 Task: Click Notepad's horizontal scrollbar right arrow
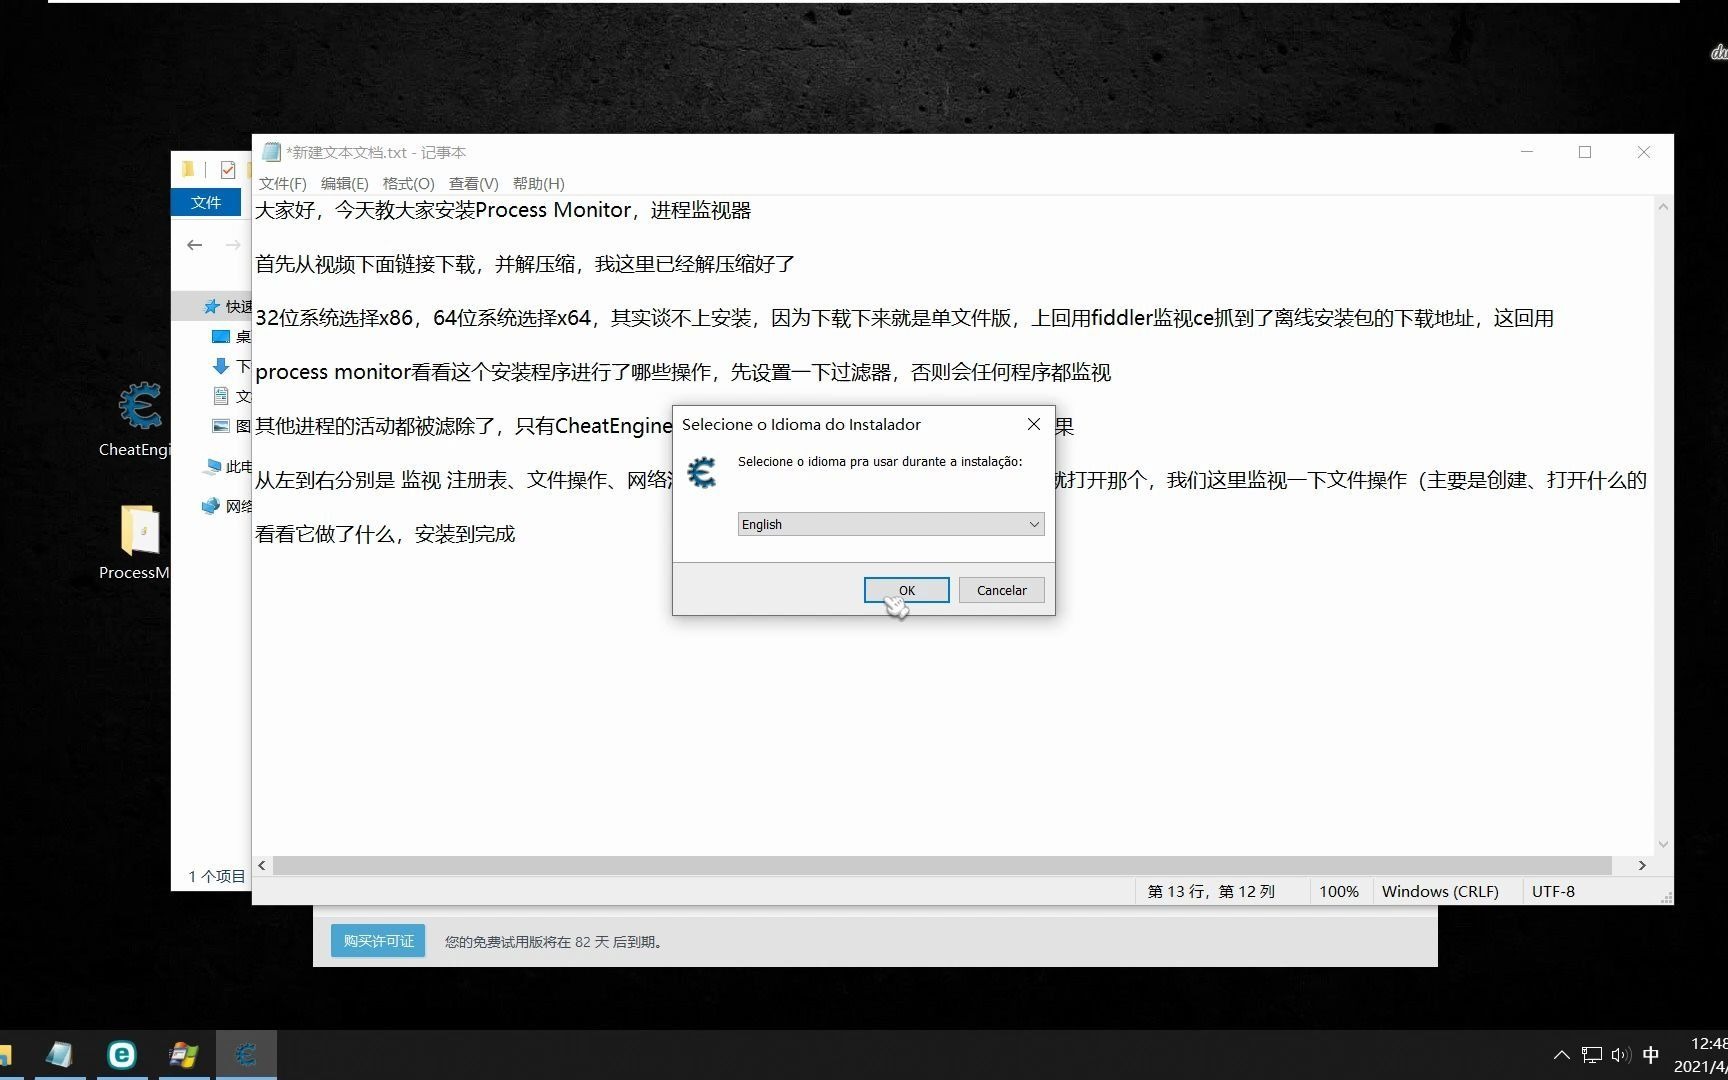click(x=1642, y=865)
